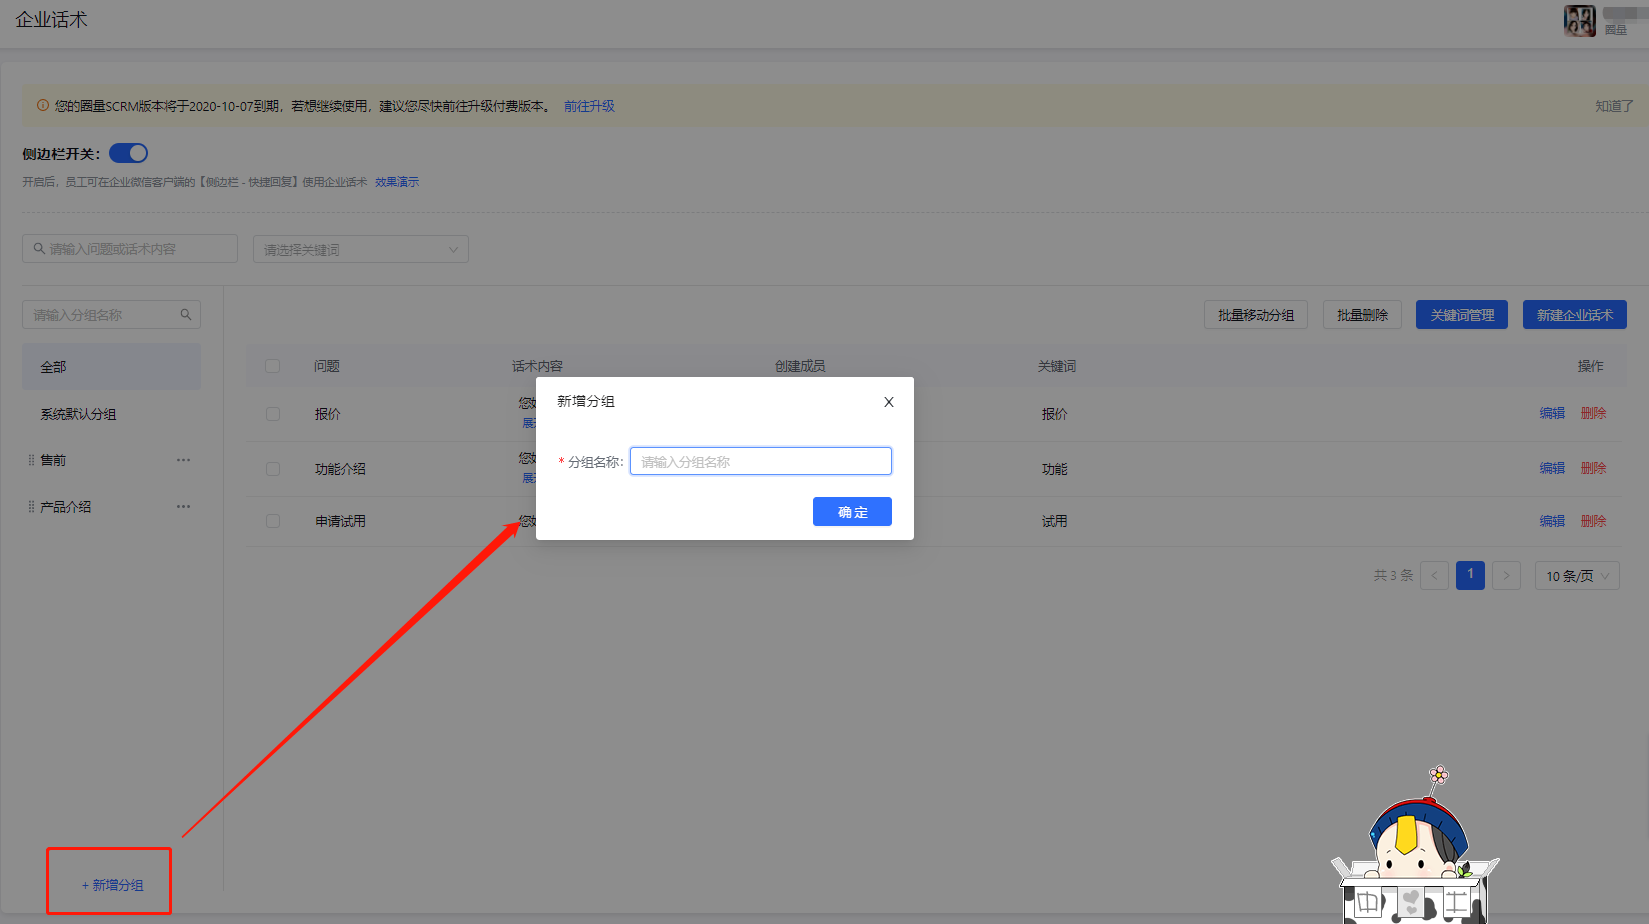Click the 前往升级 upgrade link
Screen dimensions: 1649x924
point(589,106)
